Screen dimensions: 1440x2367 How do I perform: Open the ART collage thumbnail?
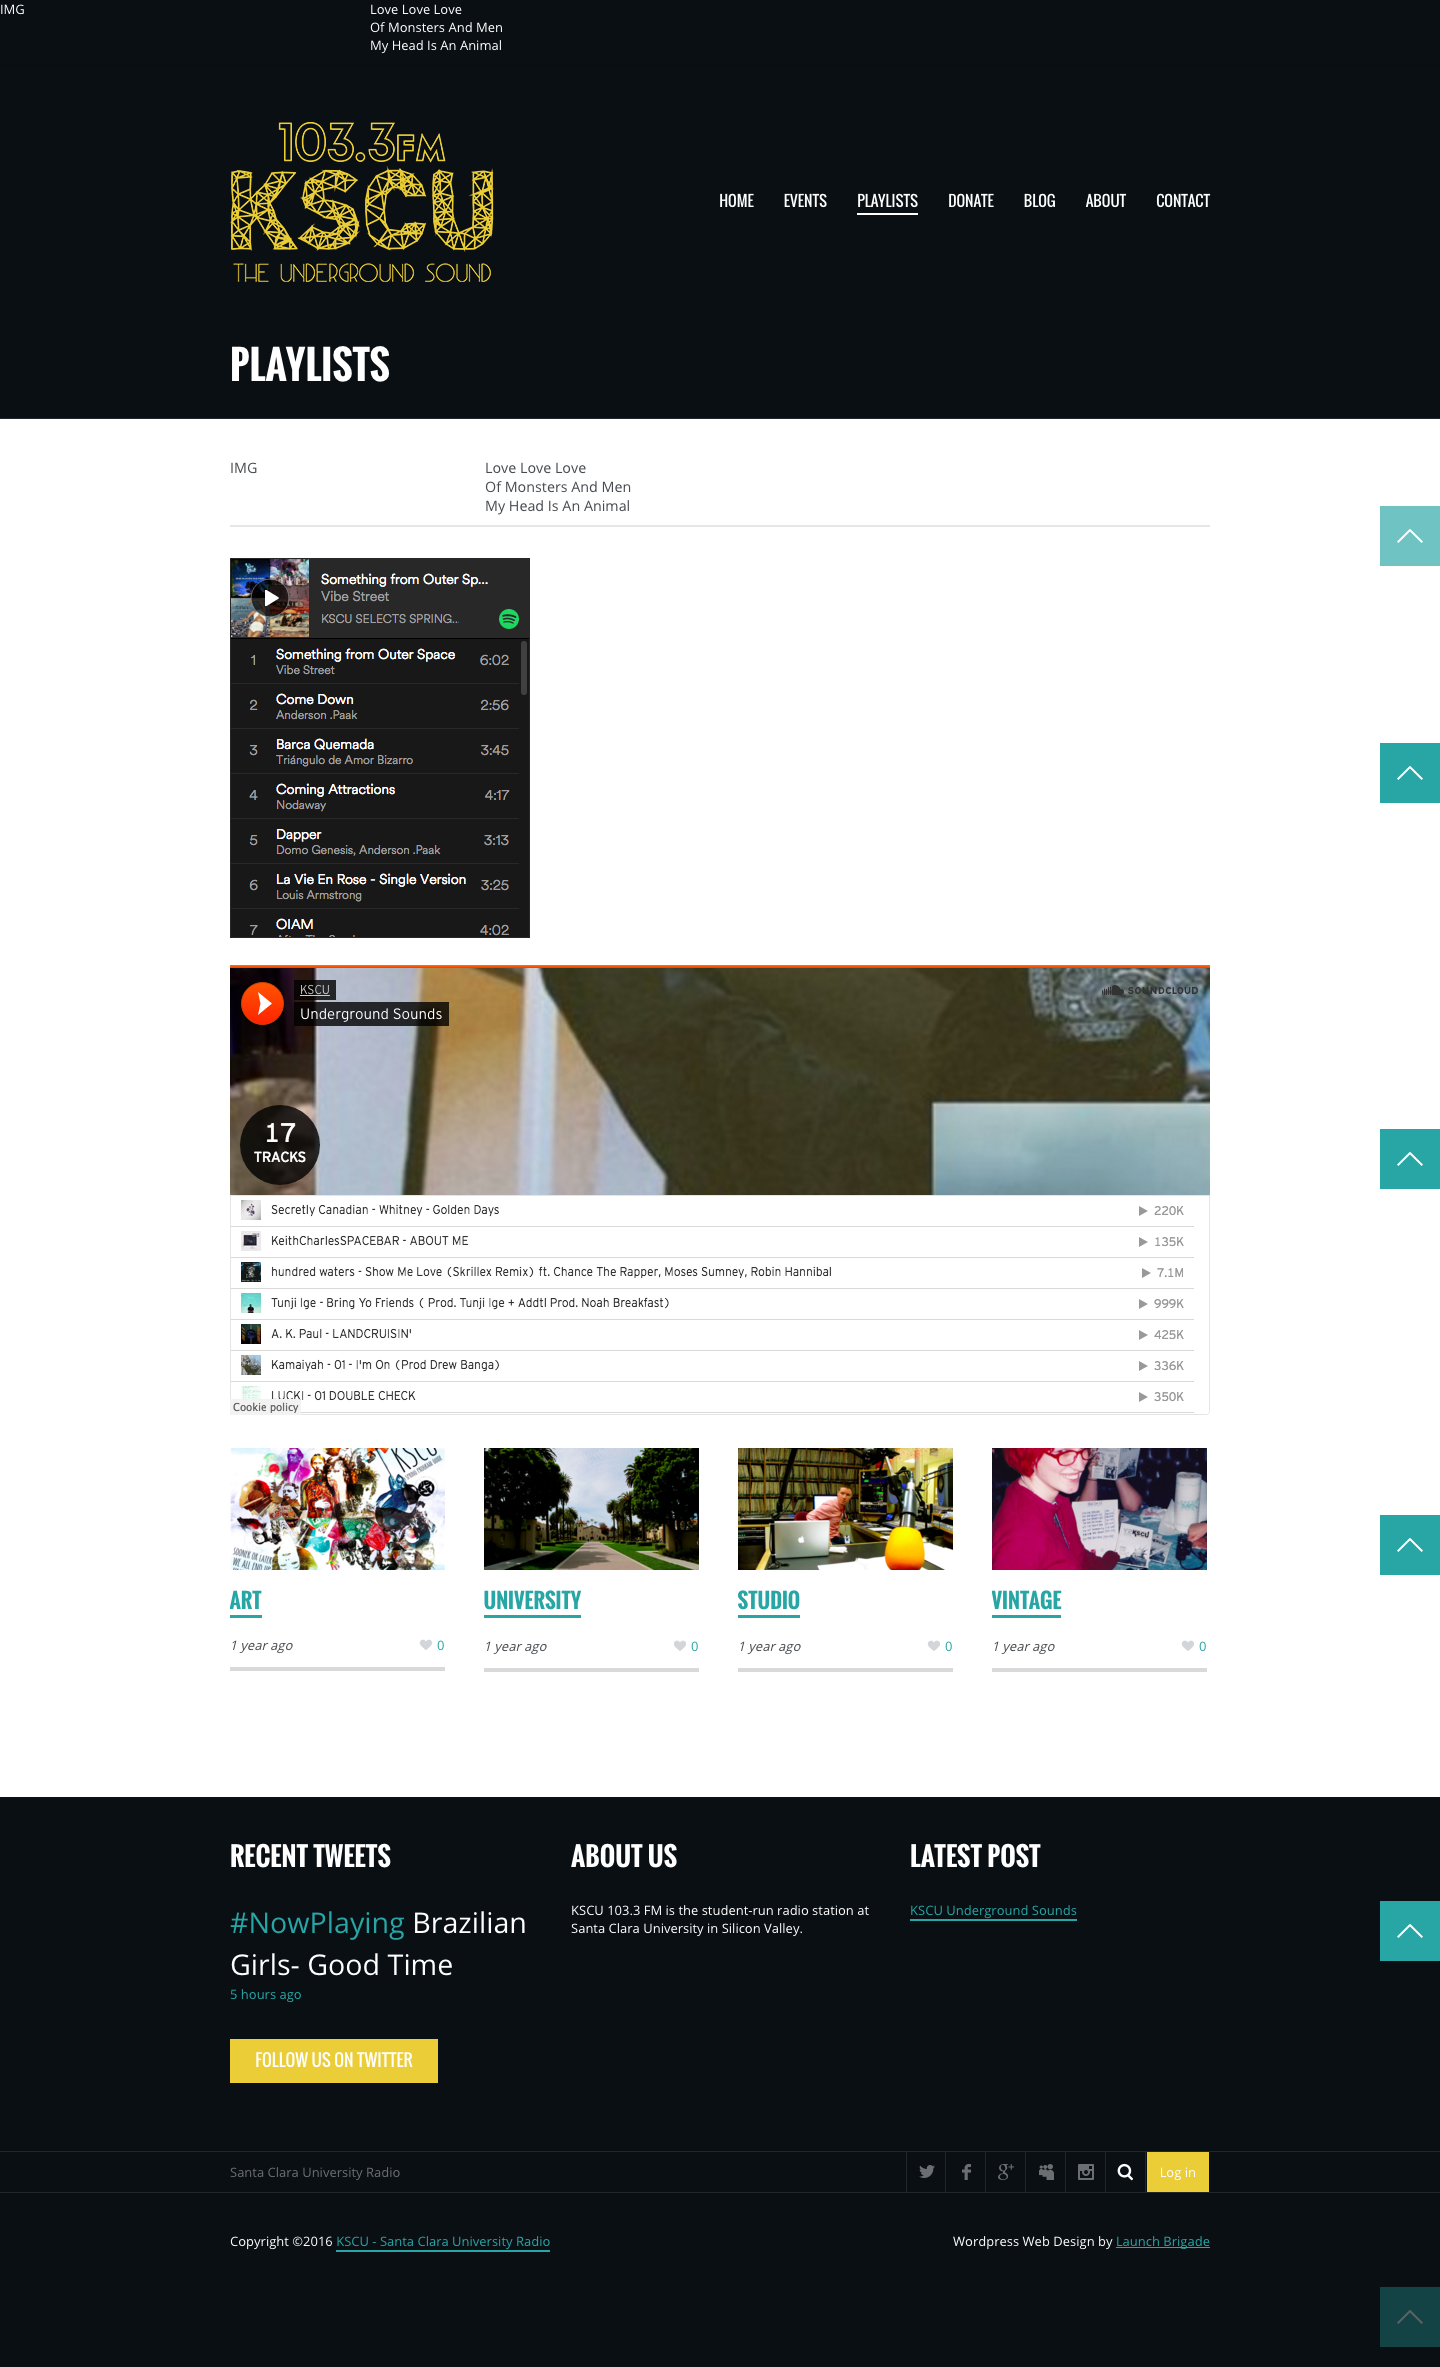tap(338, 1509)
